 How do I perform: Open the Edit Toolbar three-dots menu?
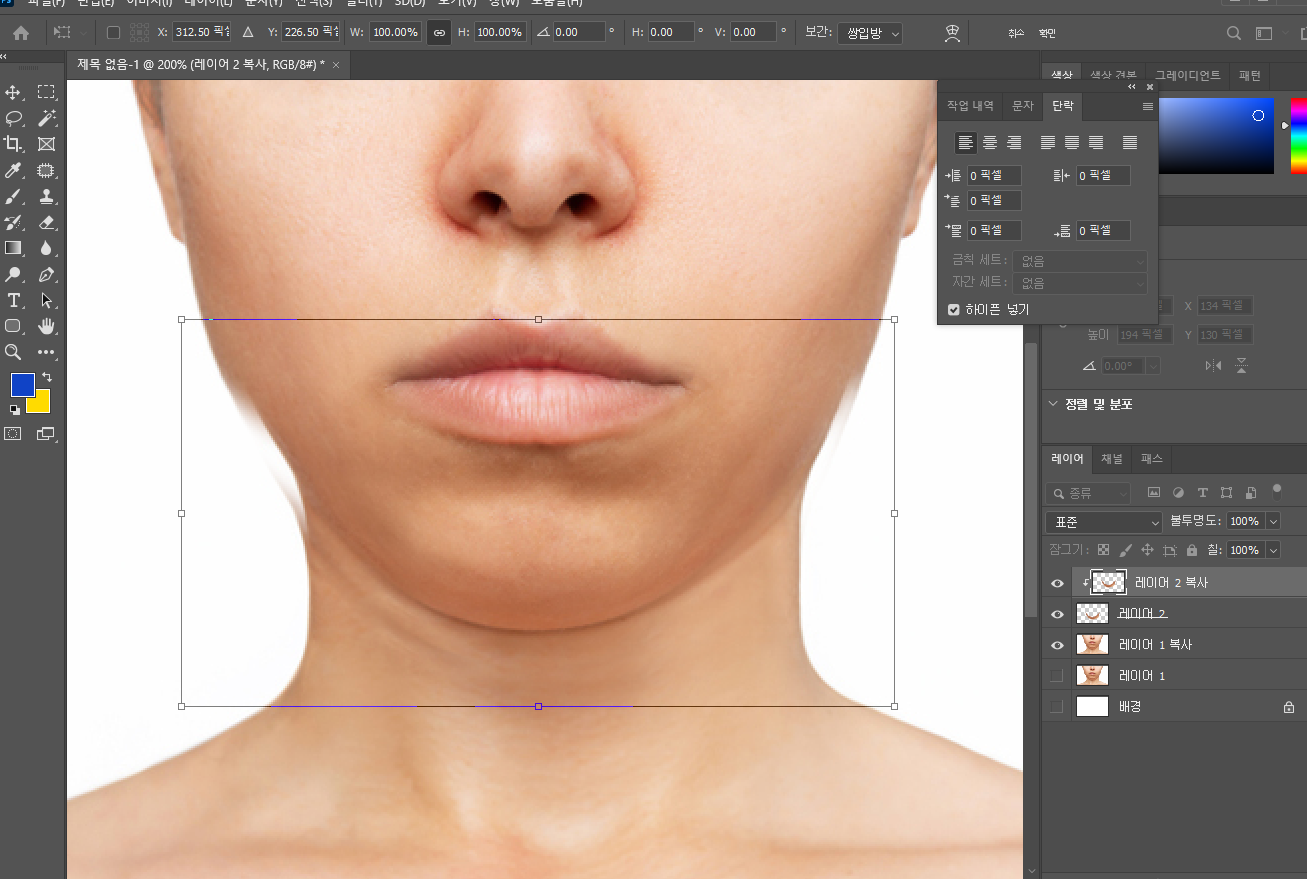pos(46,352)
